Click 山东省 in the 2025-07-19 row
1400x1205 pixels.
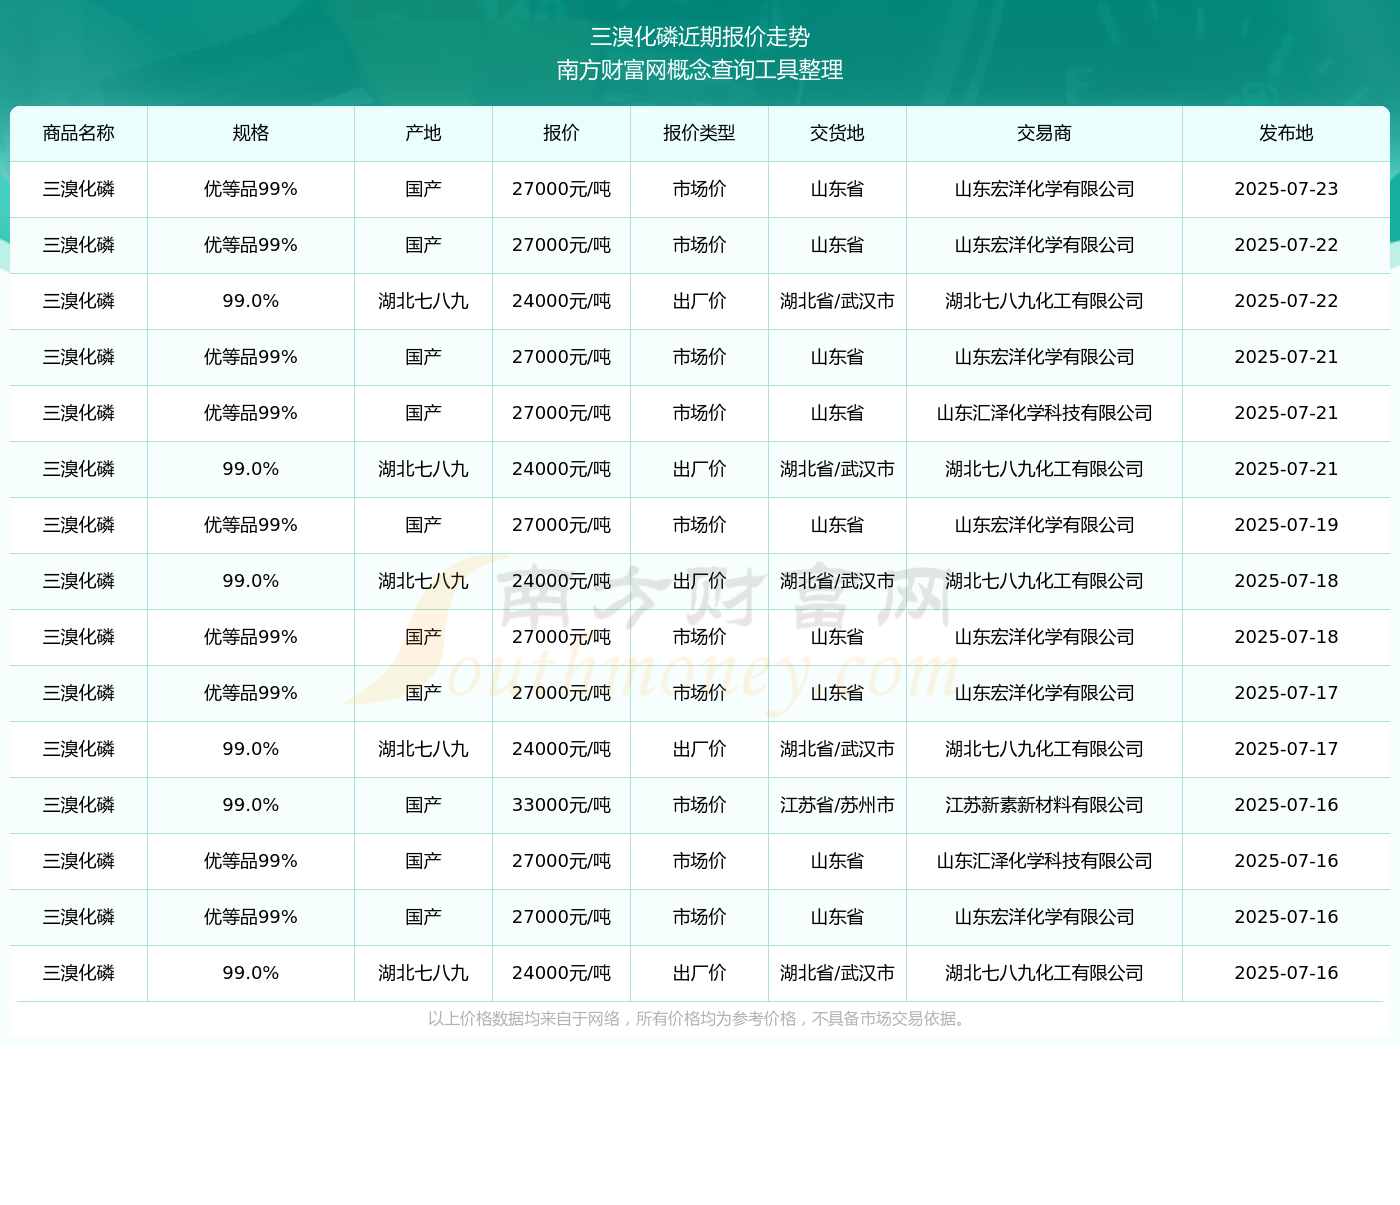click(x=838, y=525)
